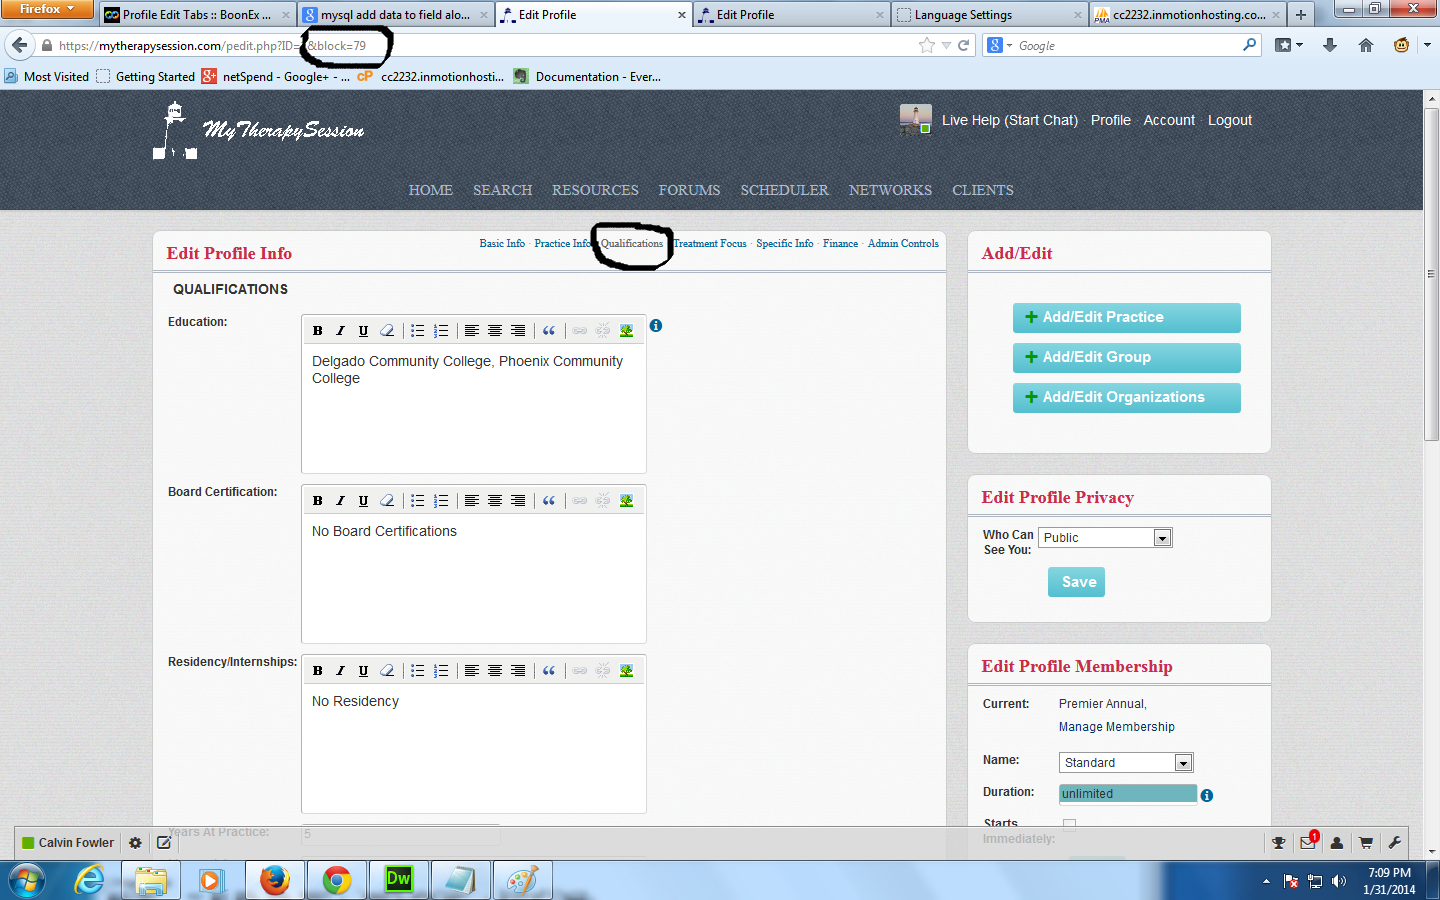Image resolution: width=1440 pixels, height=900 pixels.
Task: Click the Add/Edit Organizations button
Action: coord(1127,398)
